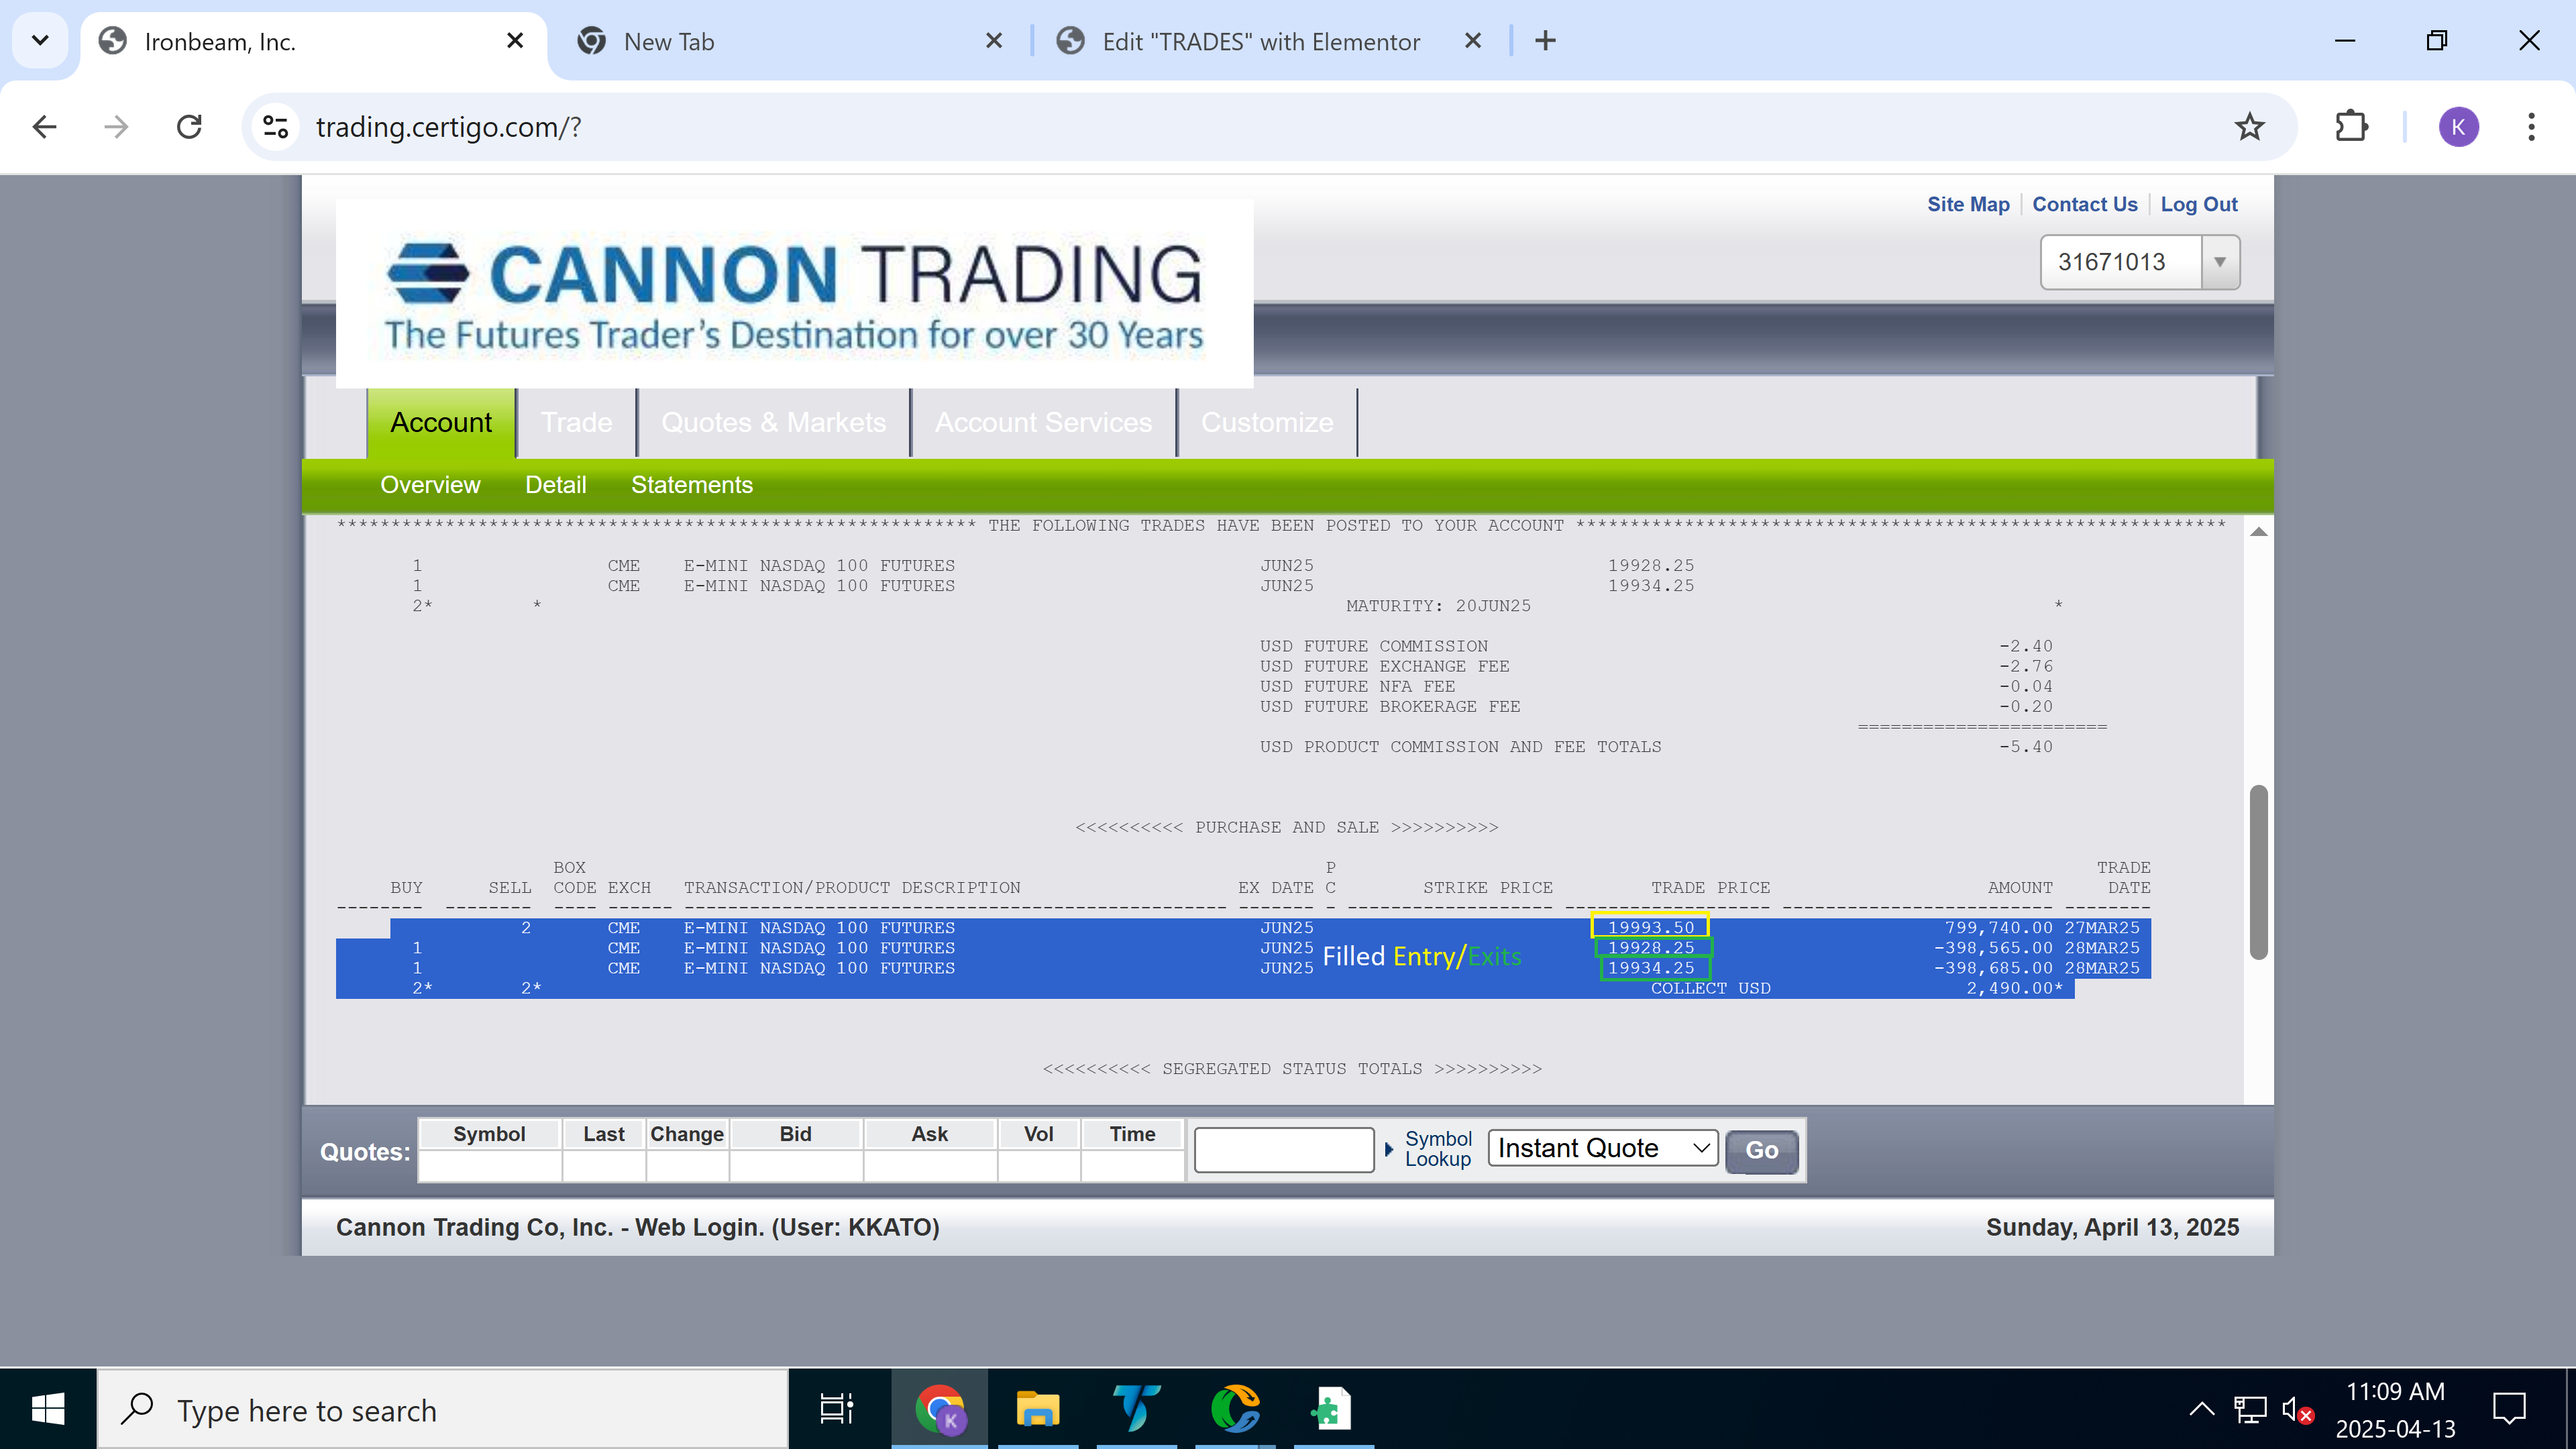This screenshot has width=2576, height=1449.
Task: Open the tab search chevron
Action: pos(40,41)
